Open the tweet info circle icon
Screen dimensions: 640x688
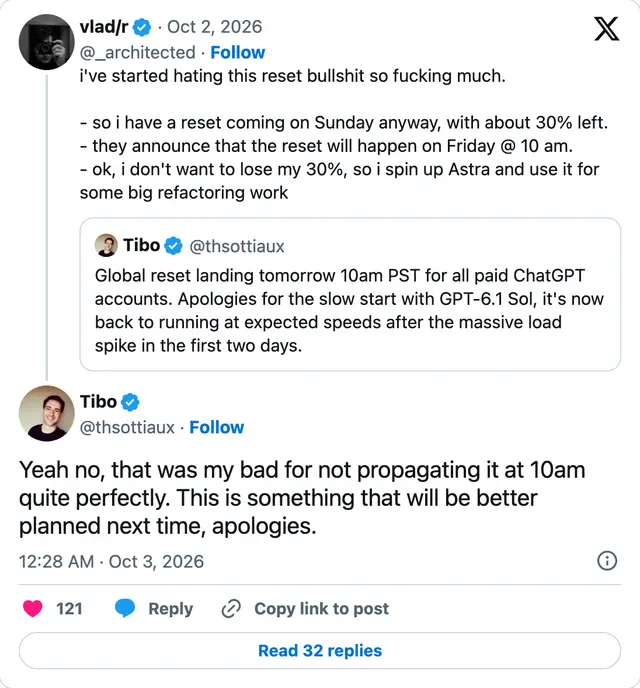[607, 561]
